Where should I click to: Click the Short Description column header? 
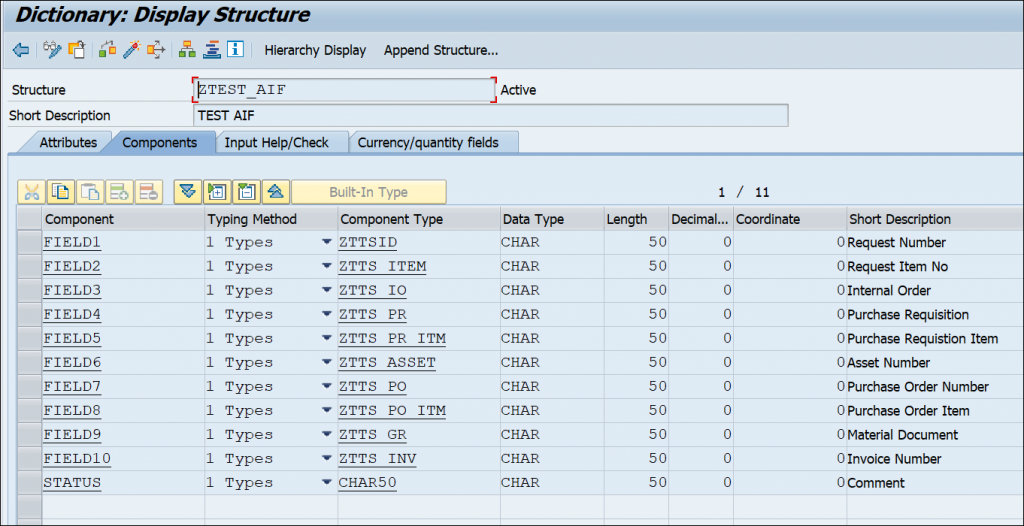coord(935,220)
